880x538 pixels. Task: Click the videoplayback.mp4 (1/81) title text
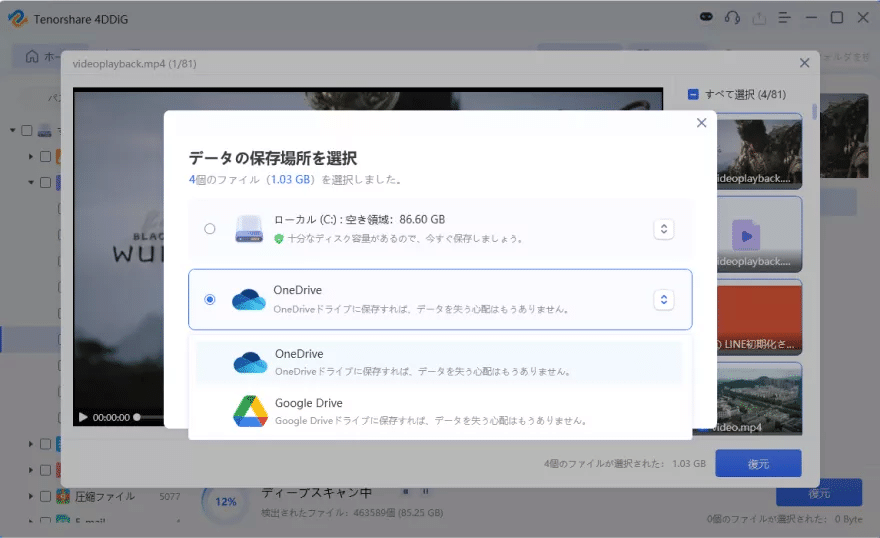(135, 63)
